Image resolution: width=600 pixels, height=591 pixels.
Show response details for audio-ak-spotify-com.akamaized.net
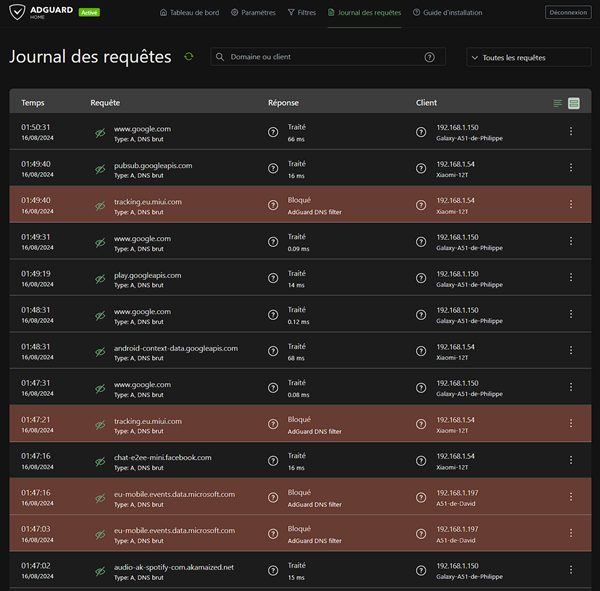[x=273, y=571]
